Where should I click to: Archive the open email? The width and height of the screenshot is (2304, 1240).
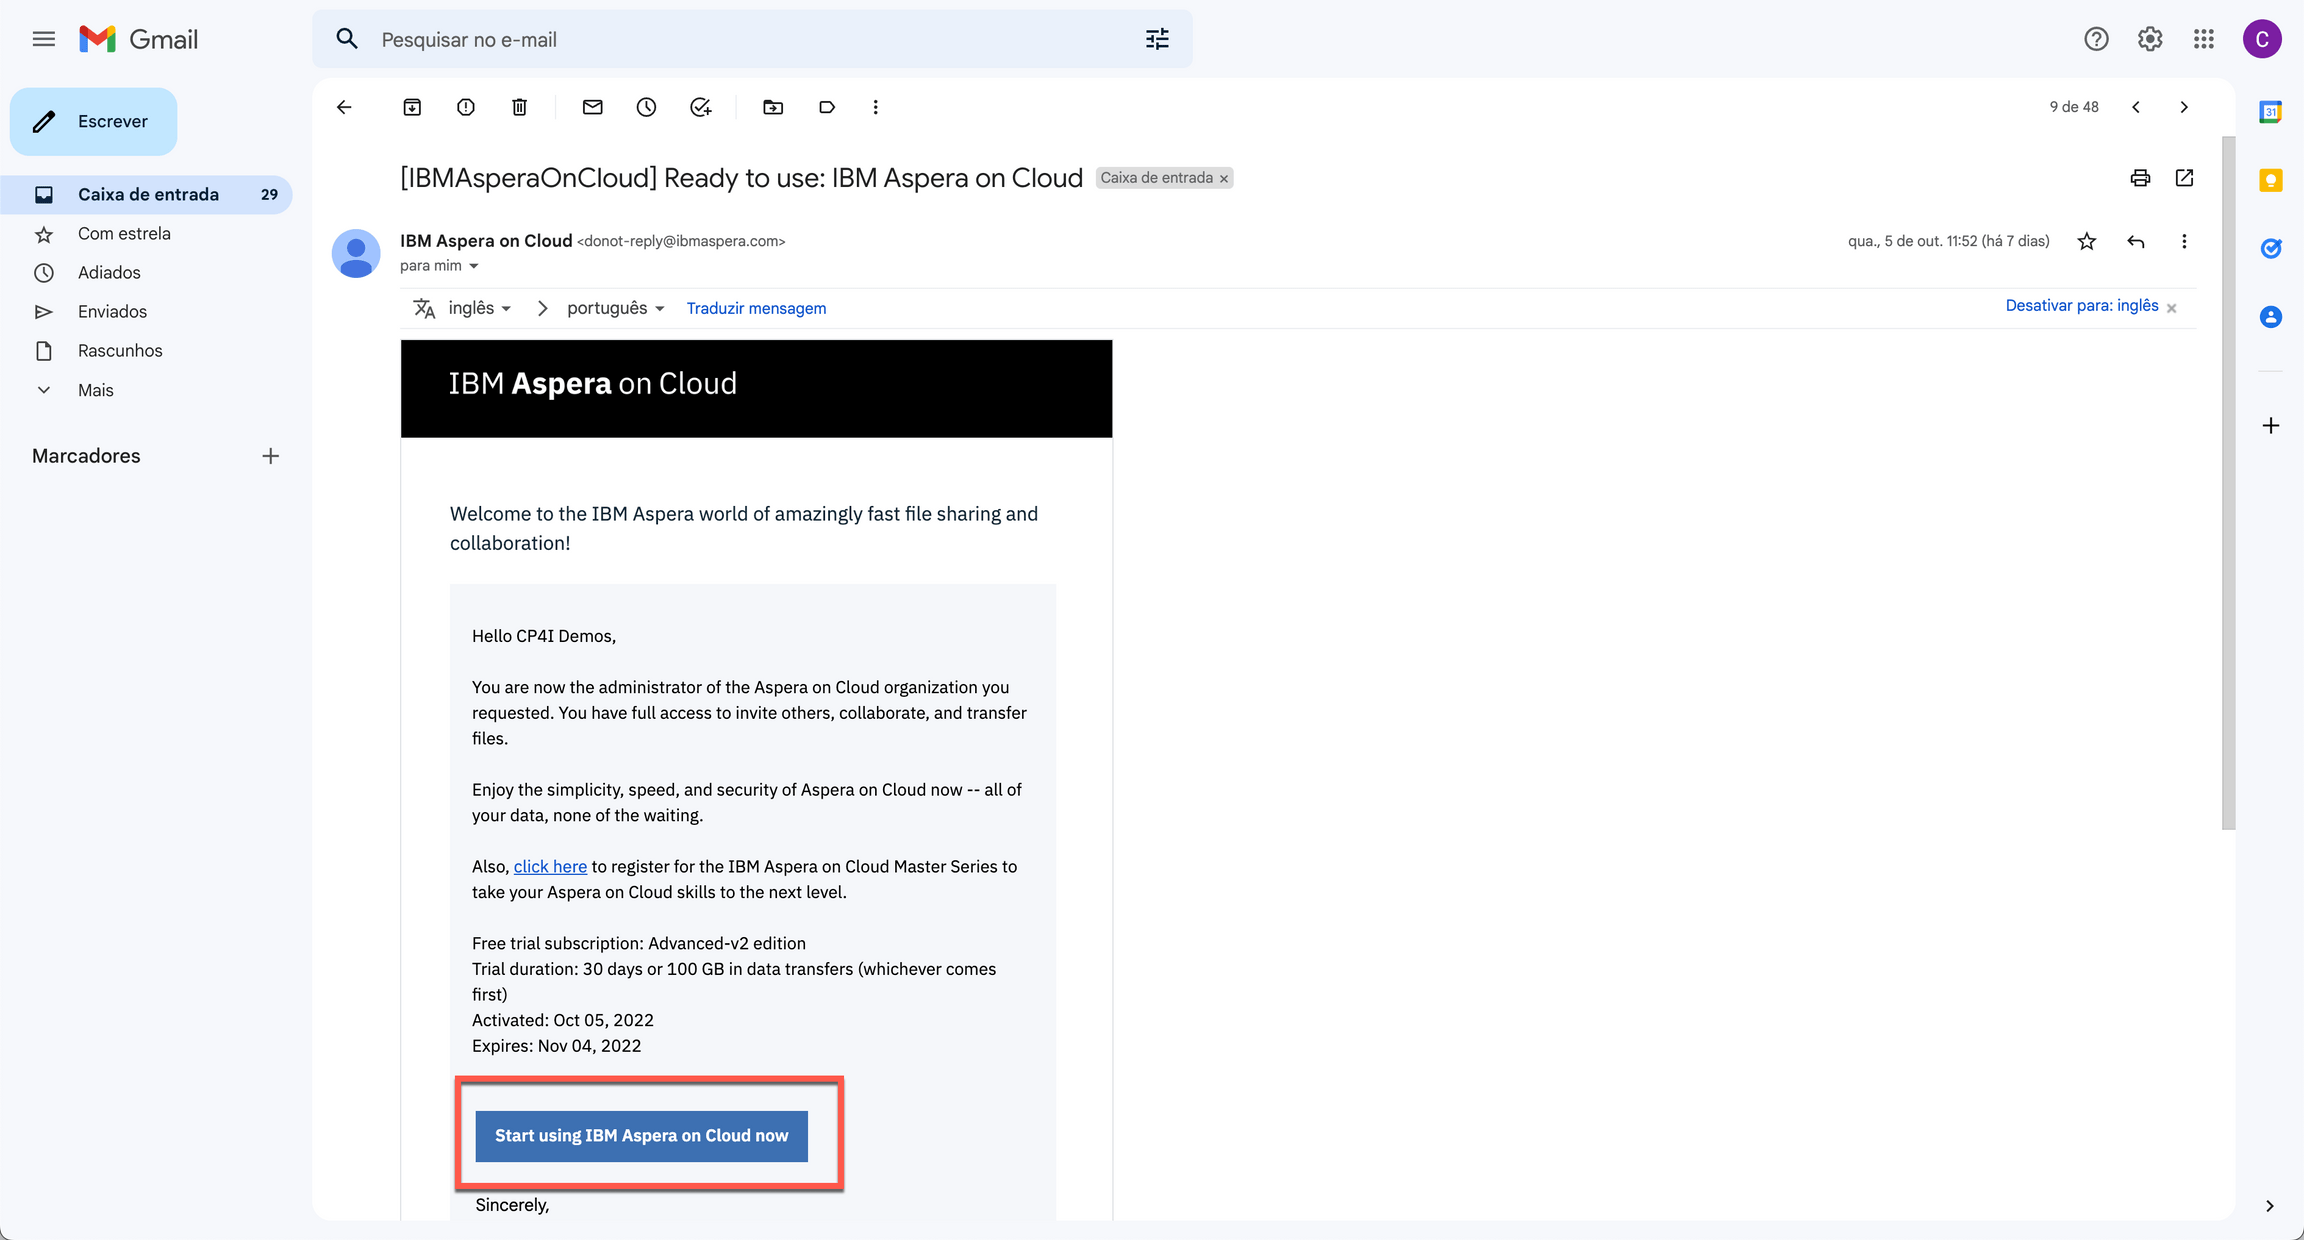coord(412,107)
